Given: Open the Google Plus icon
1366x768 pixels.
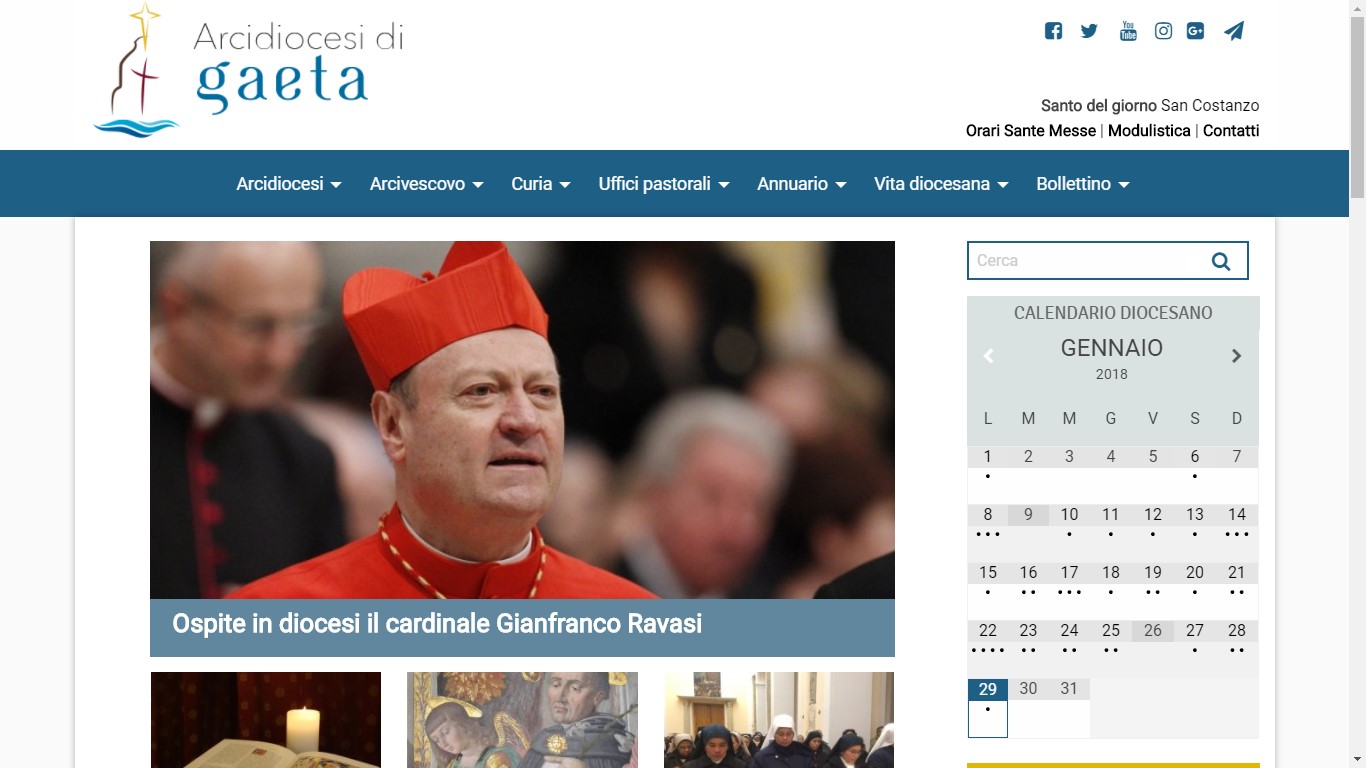Looking at the screenshot, I should [x=1196, y=31].
